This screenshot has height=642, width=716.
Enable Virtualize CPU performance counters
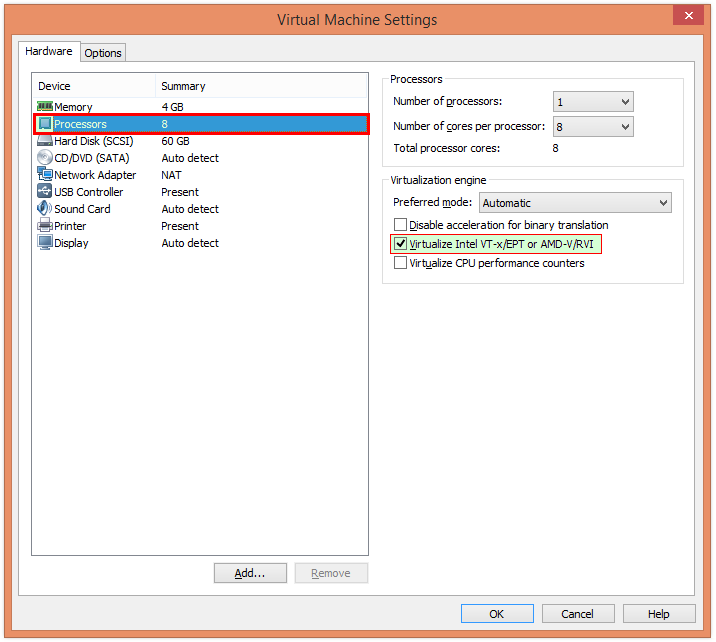(x=400, y=263)
